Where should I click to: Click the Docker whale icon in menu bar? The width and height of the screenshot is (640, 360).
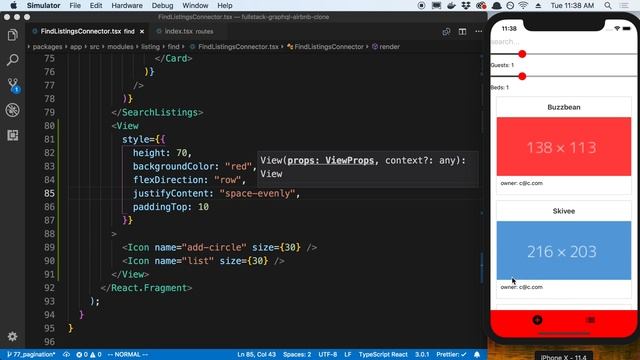pyautogui.click(x=451, y=6)
